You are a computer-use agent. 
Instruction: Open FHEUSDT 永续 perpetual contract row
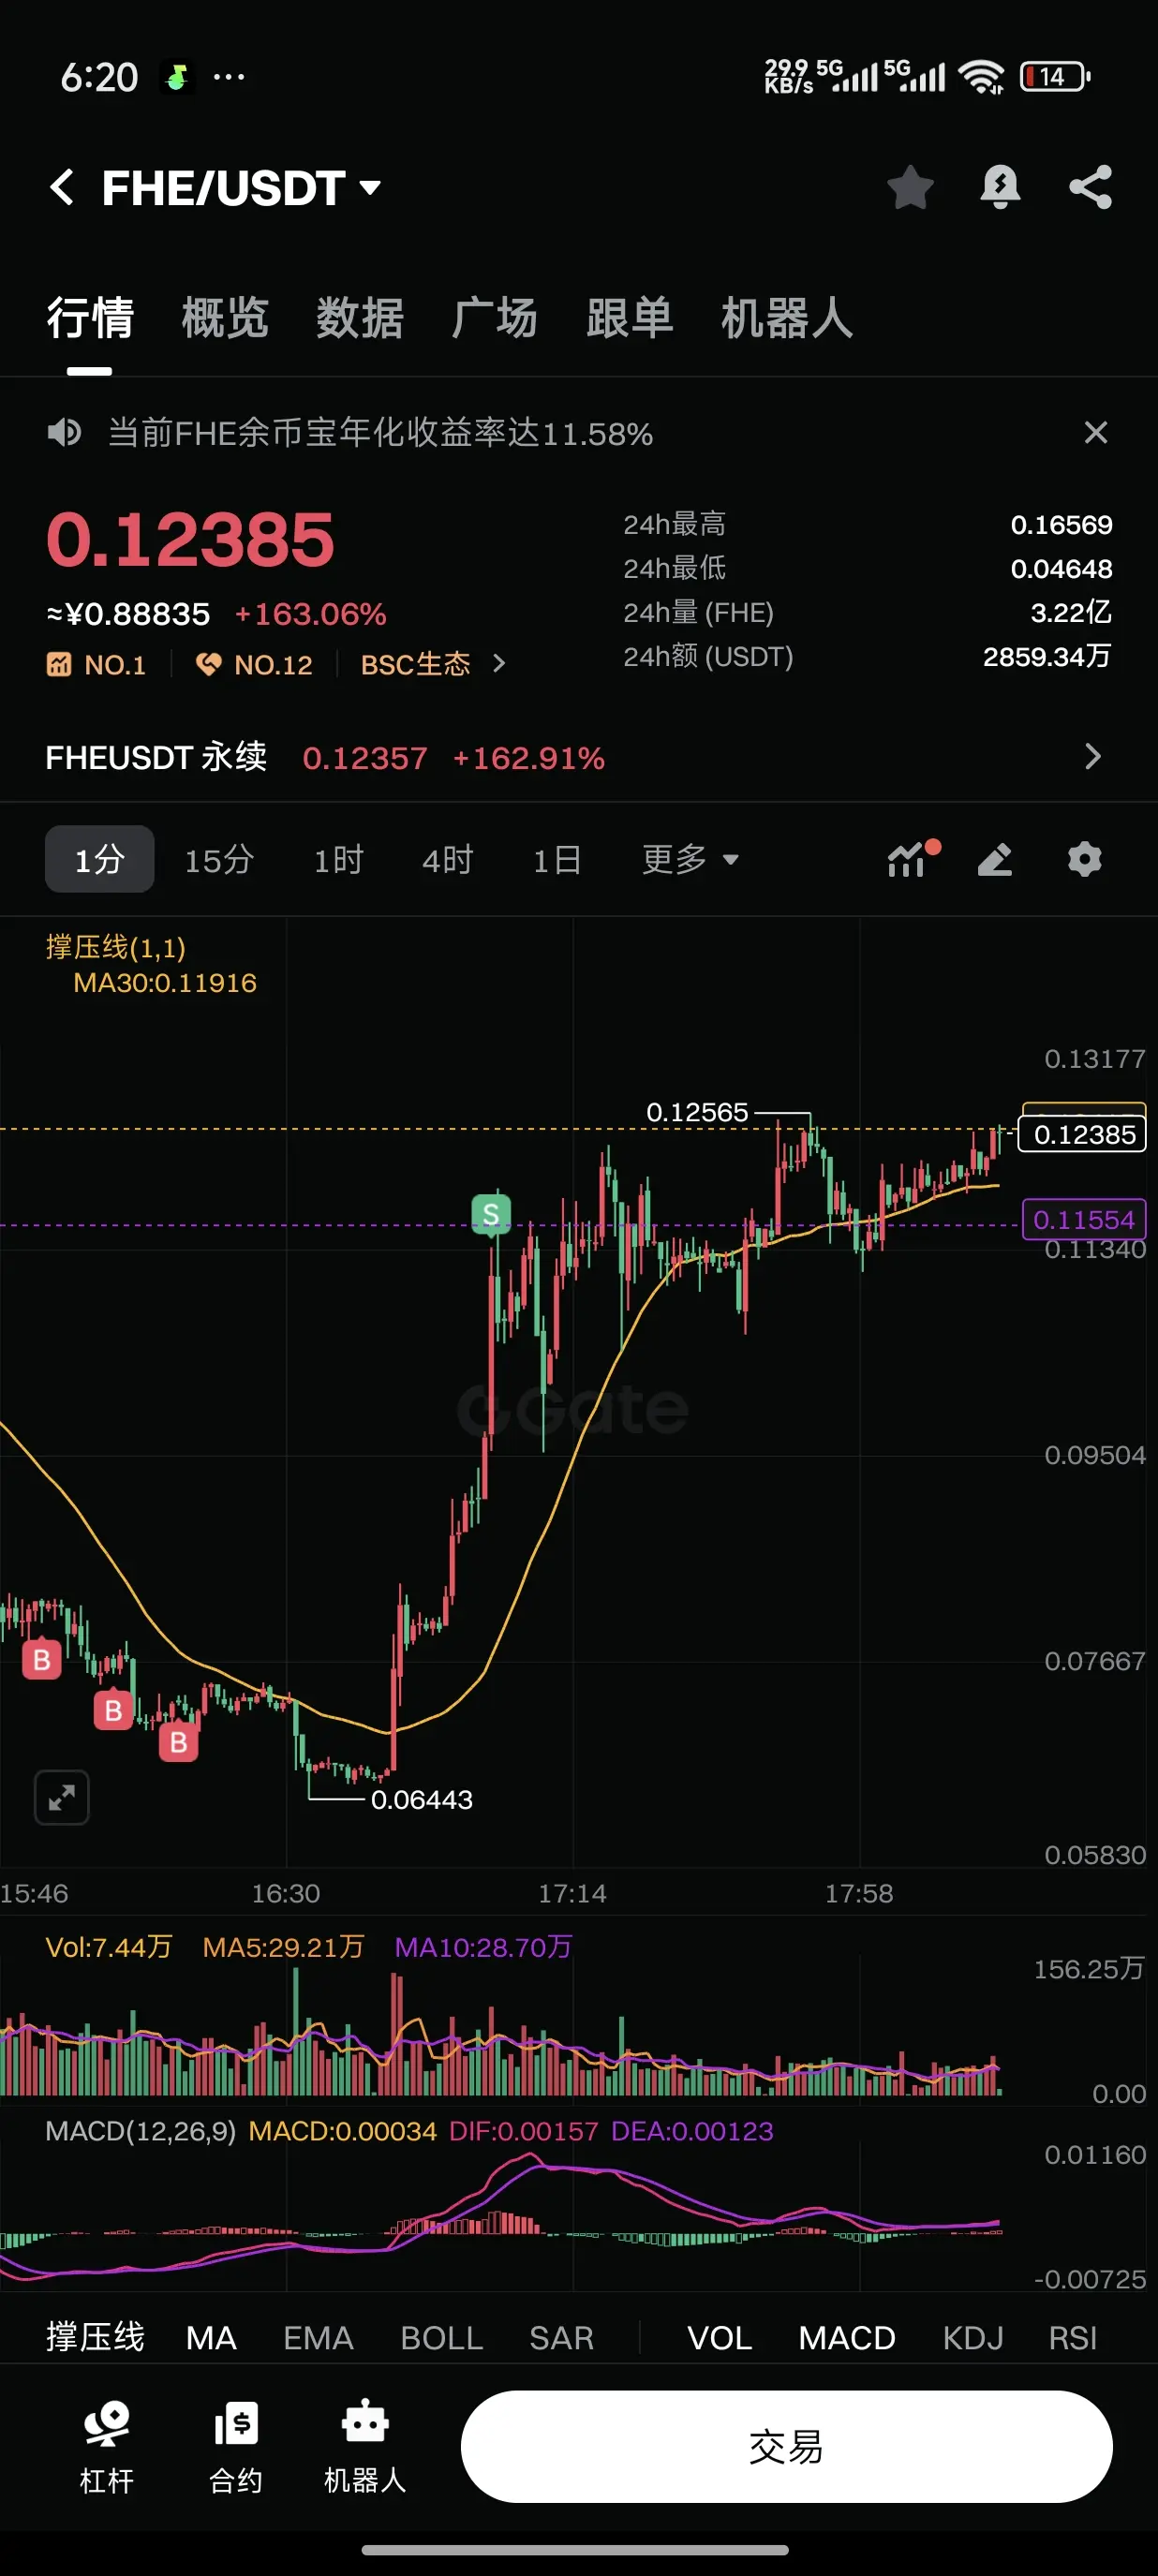coord(579,757)
